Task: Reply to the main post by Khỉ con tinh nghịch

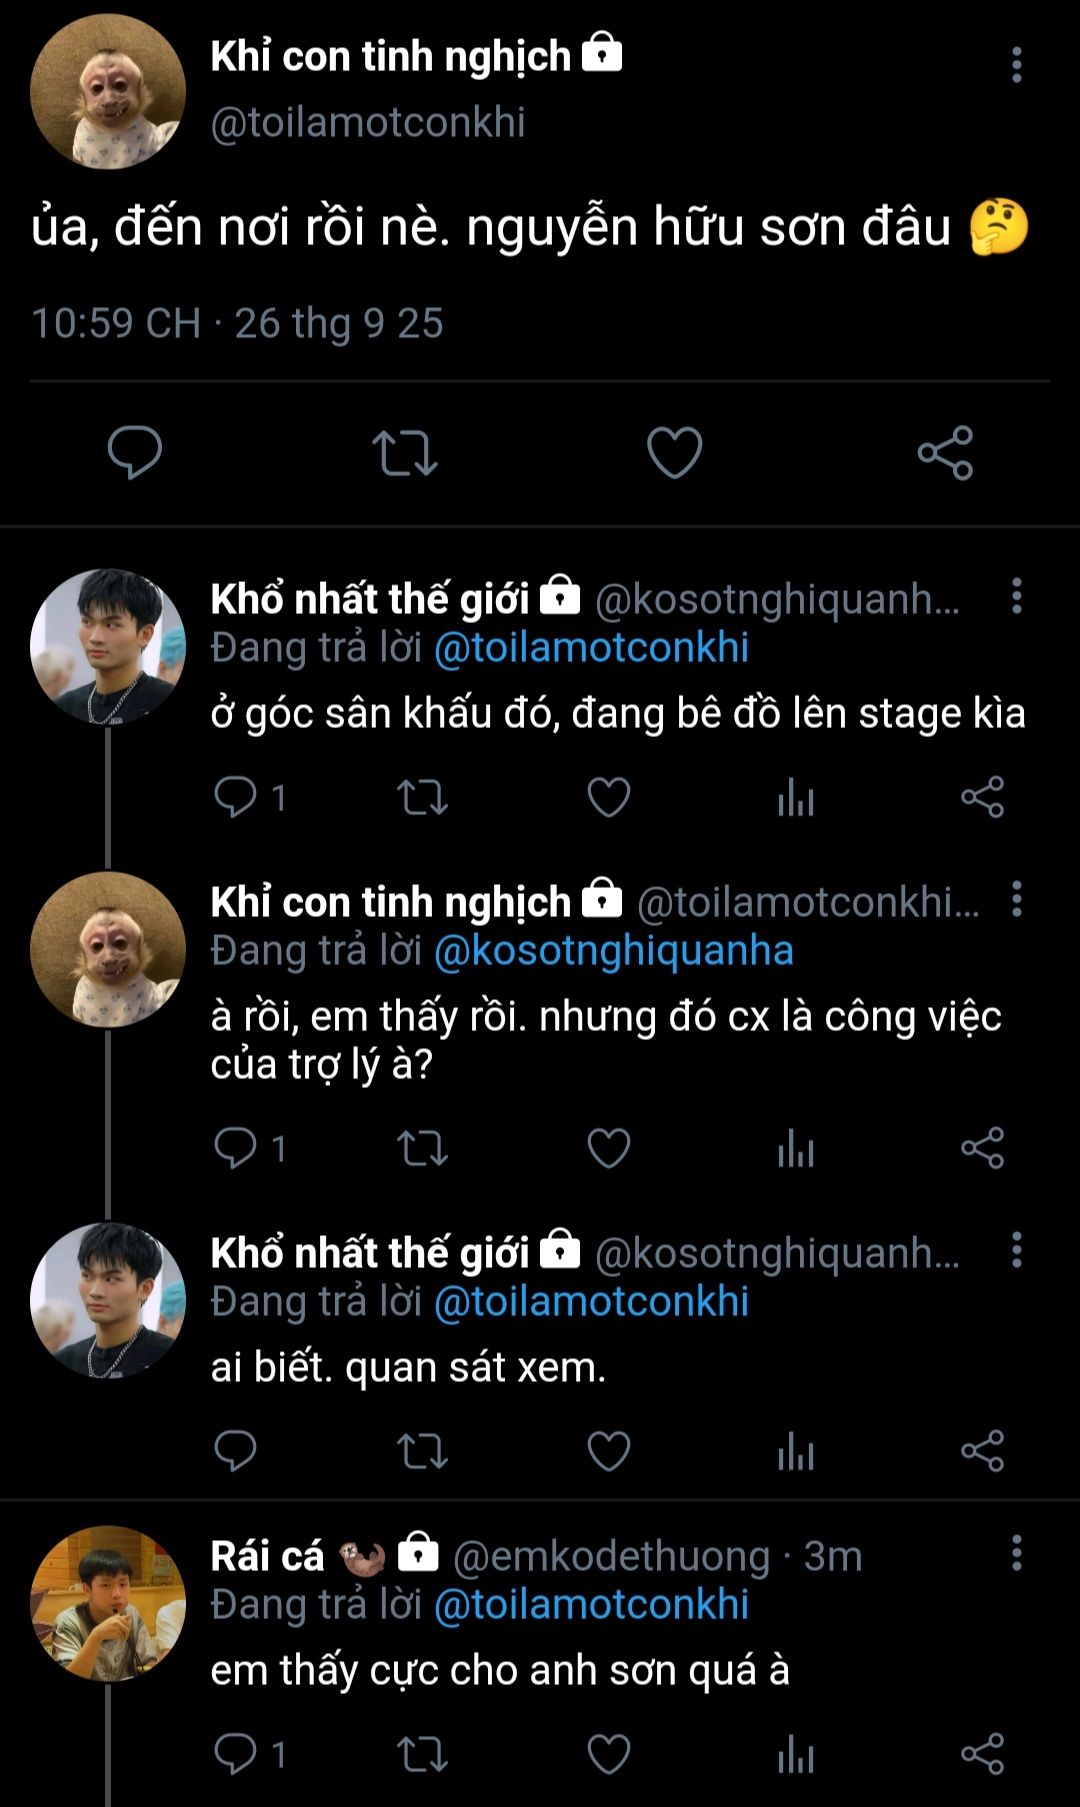Action: point(135,453)
